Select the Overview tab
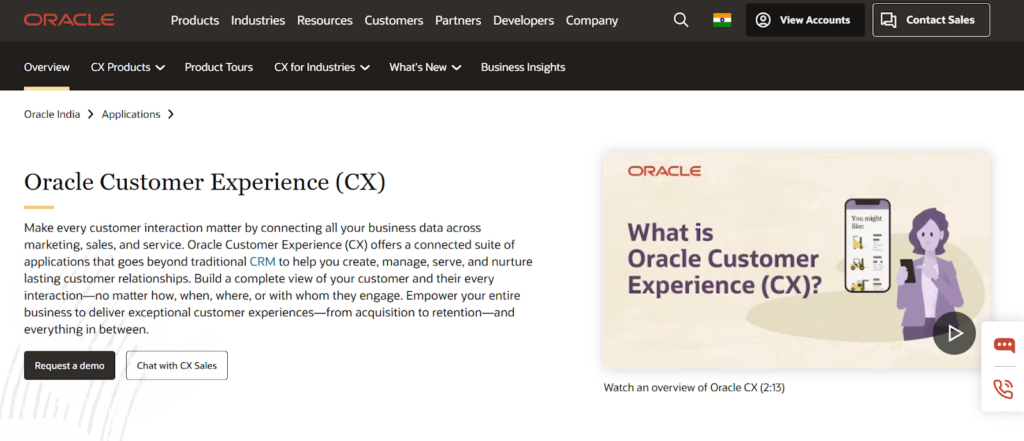This screenshot has width=1024, height=441. 47,67
